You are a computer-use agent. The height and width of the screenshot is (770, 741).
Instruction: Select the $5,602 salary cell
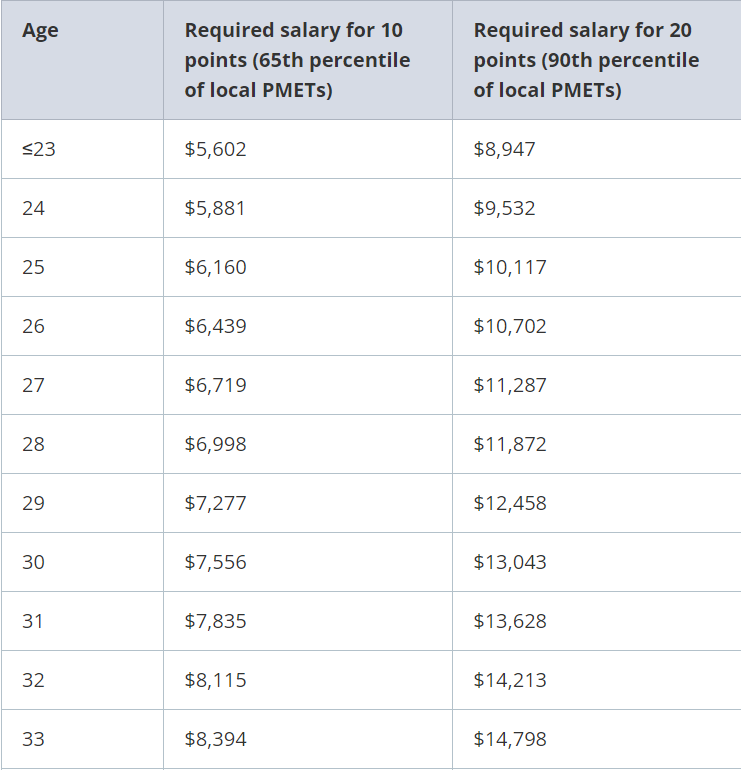pyautogui.click(x=308, y=149)
